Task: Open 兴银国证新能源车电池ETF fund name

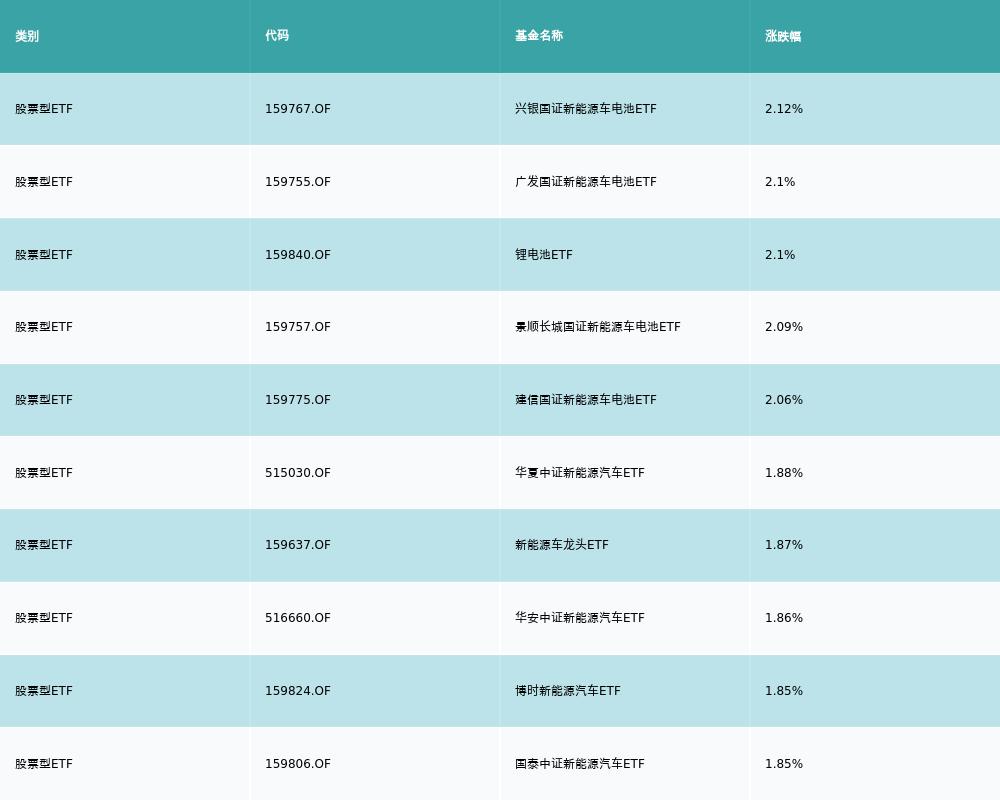Action: 586,109
